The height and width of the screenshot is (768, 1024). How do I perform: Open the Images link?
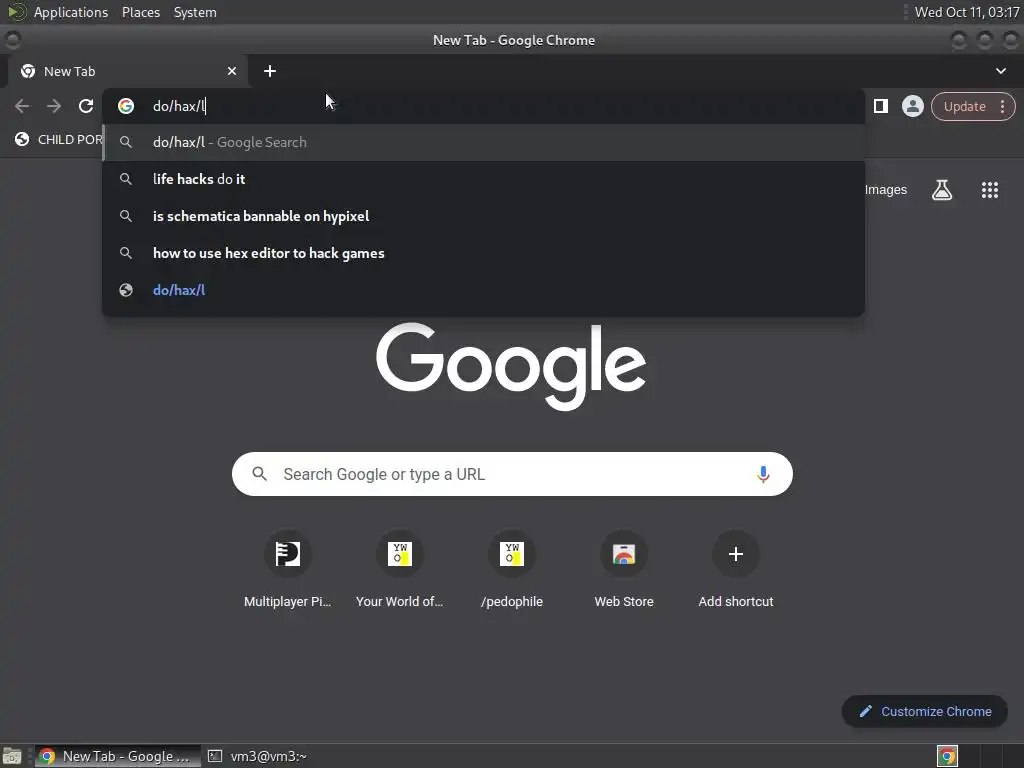coord(886,190)
